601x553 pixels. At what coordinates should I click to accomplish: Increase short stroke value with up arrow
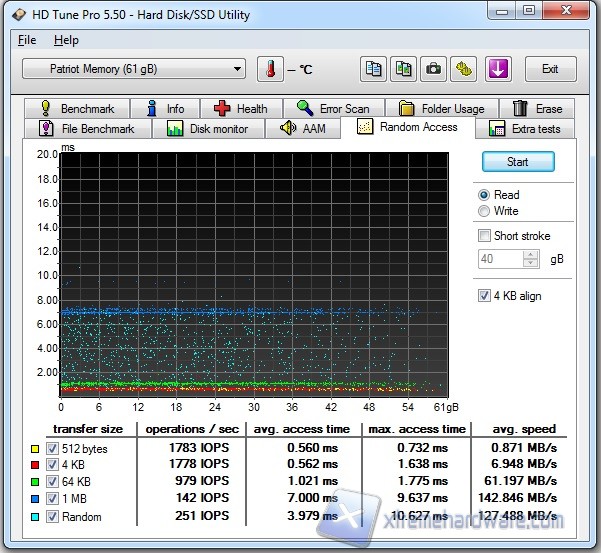click(531, 254)
